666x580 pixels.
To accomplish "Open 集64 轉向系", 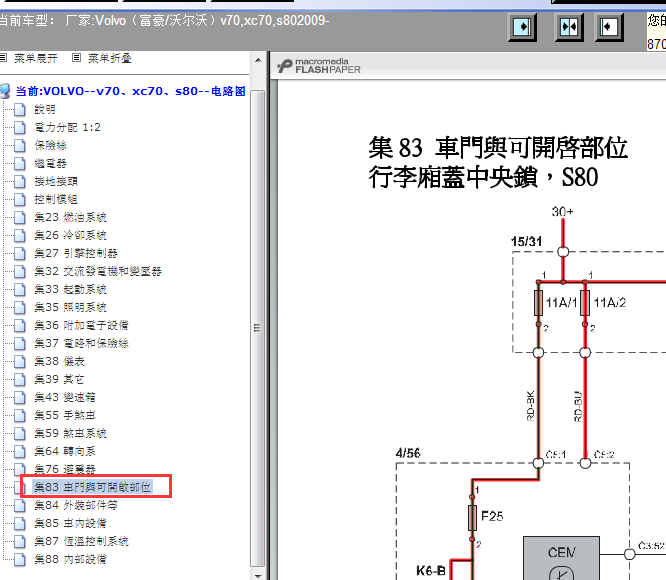I will point(65,451).
